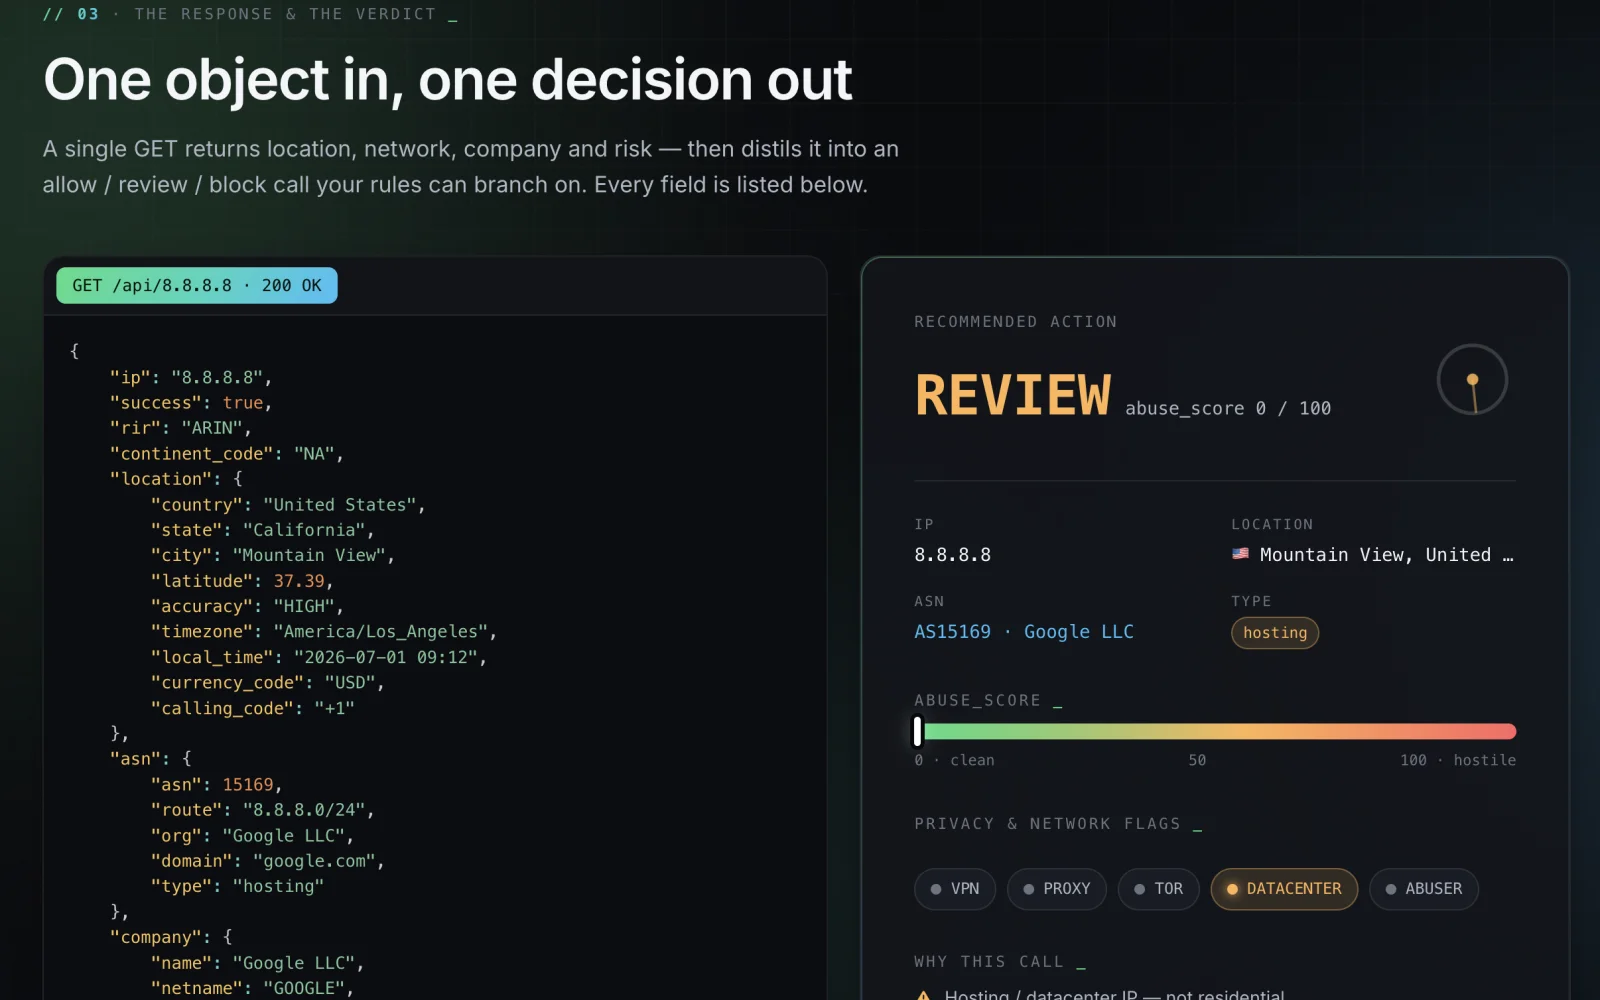Viewport: 1600px width, 1000px height.
Task: Click the warning triangle beside Hosting / datacenter IP
Action: [923, 995]
